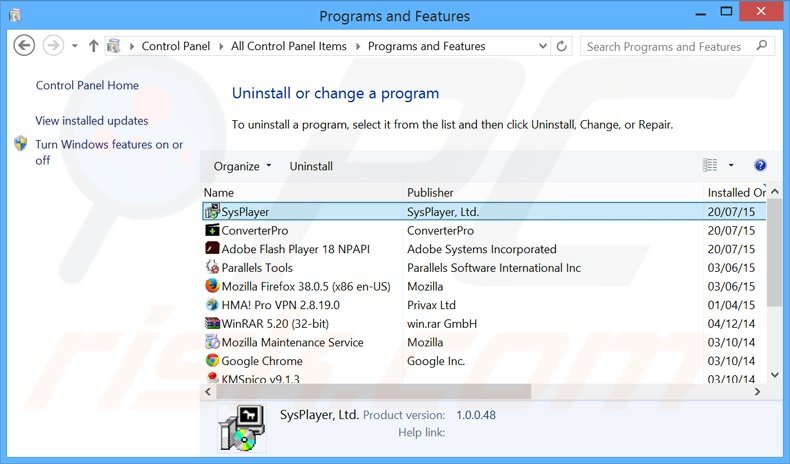Click the horizontal scrollbar thumb
Viewport: 790px width, 464px height.
[x=373, y=391]
